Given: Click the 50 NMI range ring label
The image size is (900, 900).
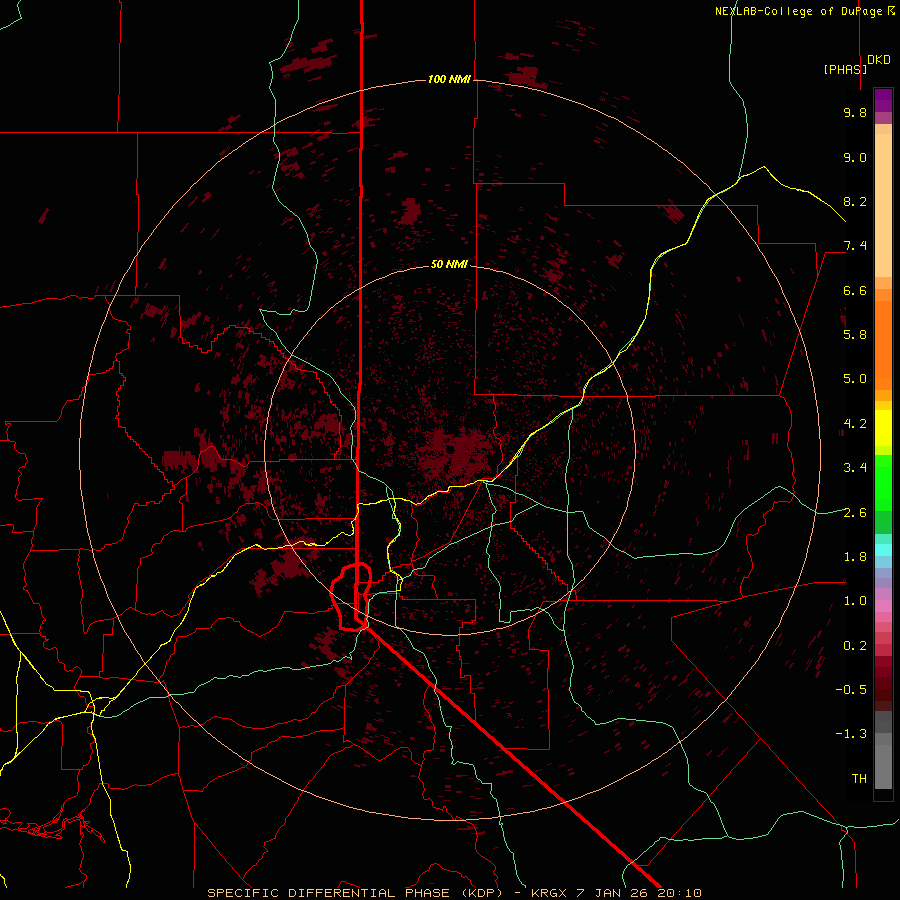Looking at the screenshot, I should (449, 264).
